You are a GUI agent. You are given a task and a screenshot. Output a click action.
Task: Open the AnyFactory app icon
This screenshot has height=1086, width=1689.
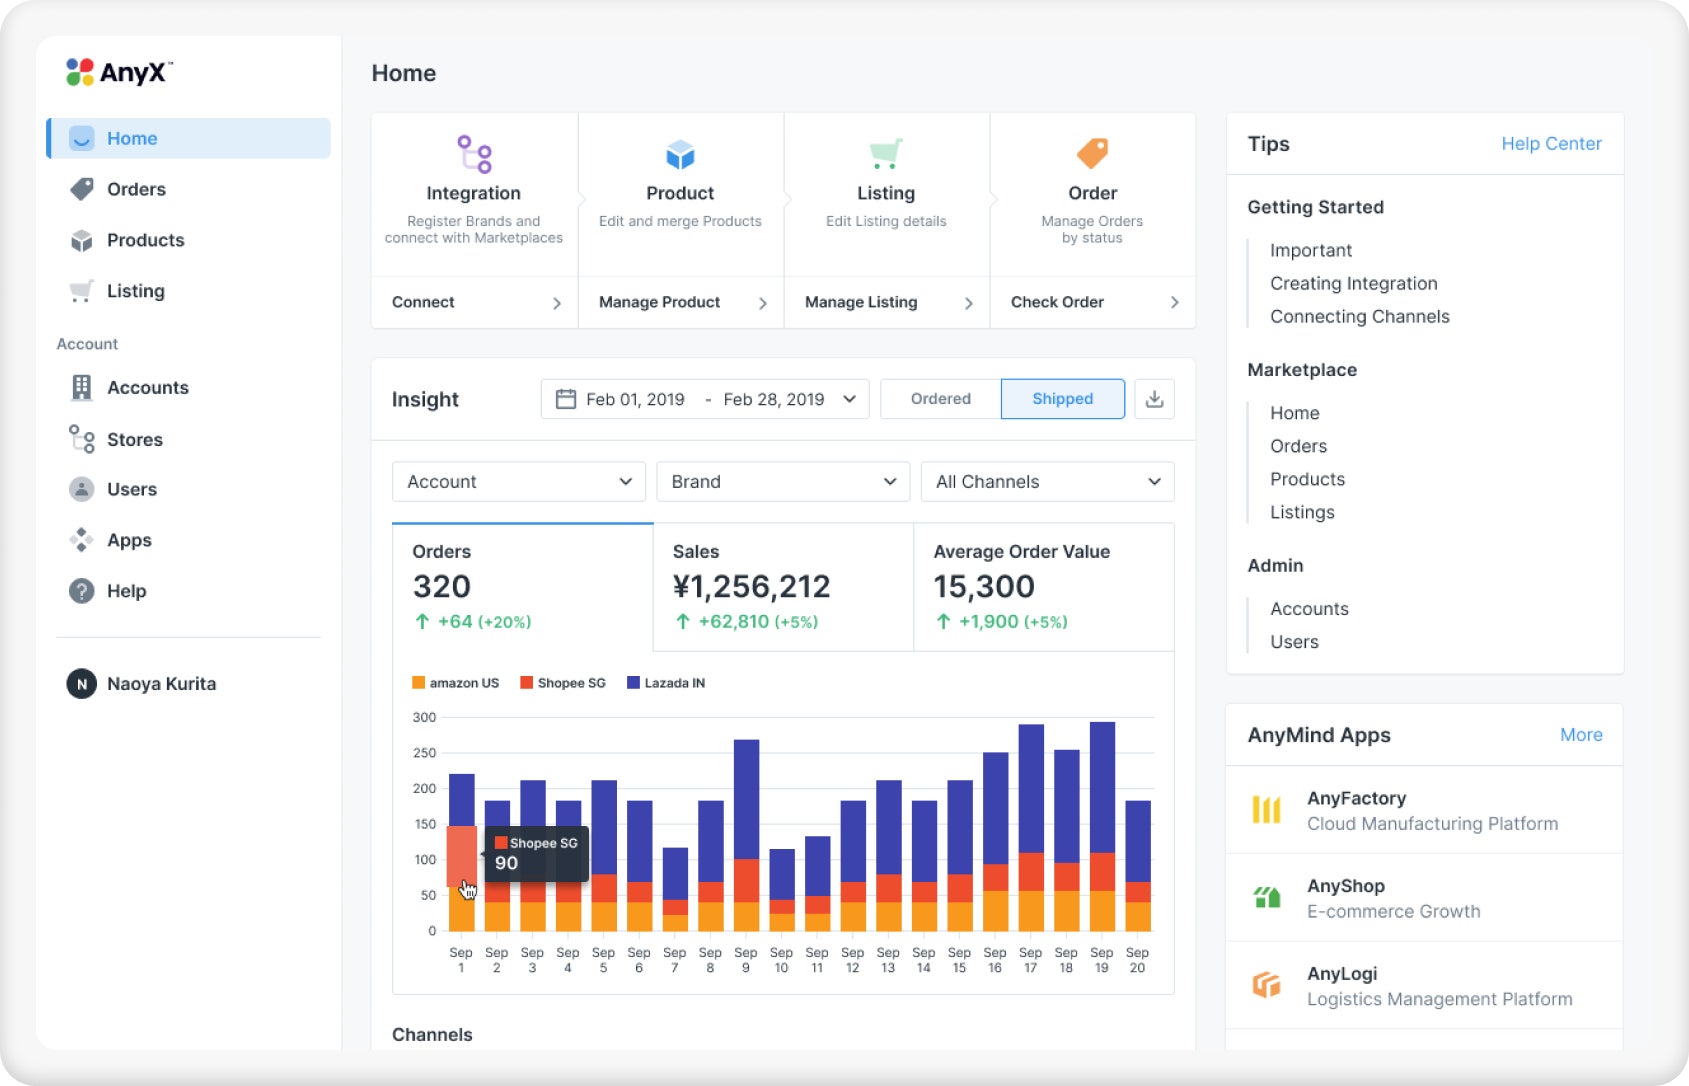1266,810
